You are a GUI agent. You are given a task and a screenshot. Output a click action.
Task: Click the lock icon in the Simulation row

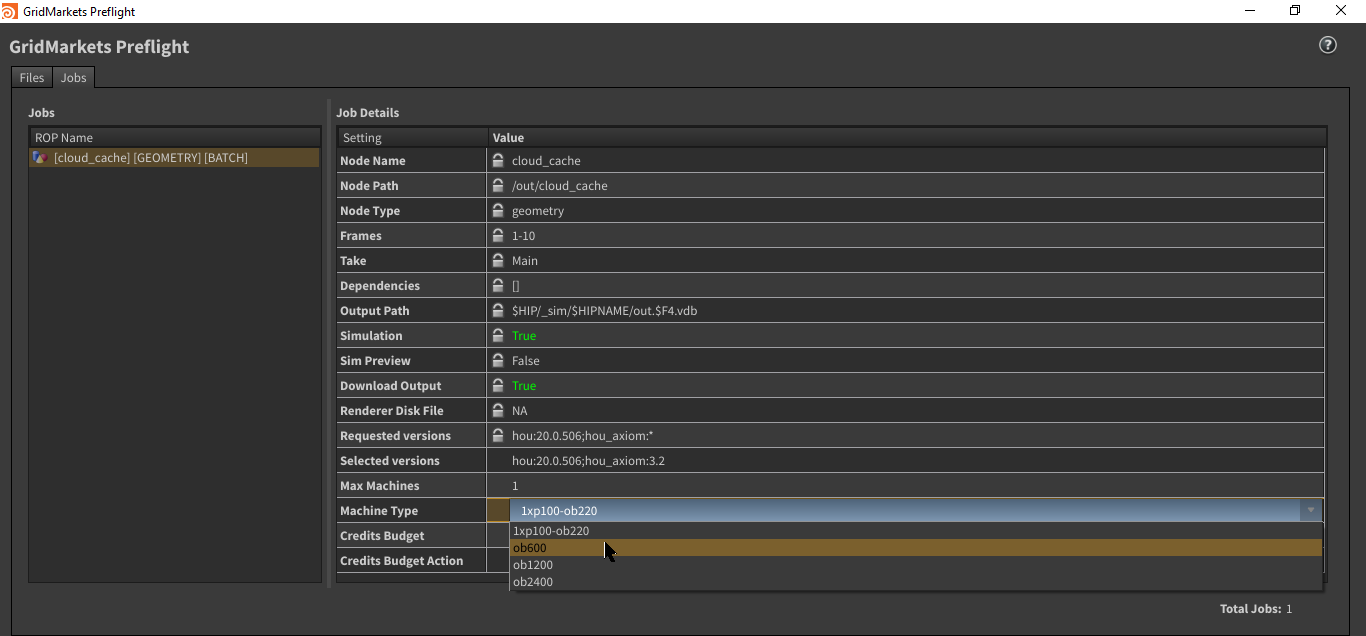[498, 335]
